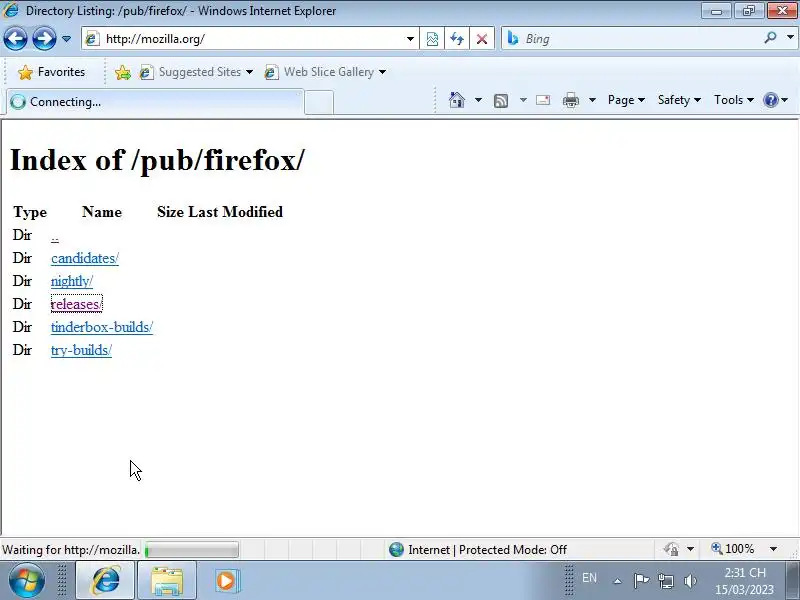Click the RSS feeds icon

coord(501,101)
